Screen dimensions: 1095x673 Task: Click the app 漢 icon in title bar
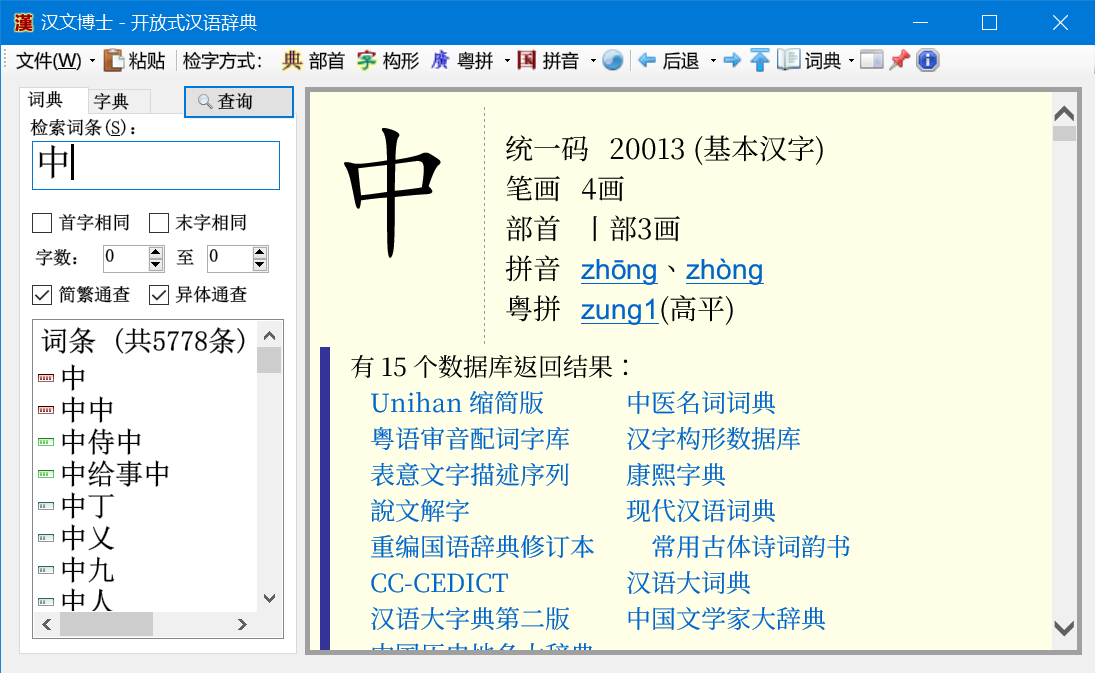click(24, 22)
